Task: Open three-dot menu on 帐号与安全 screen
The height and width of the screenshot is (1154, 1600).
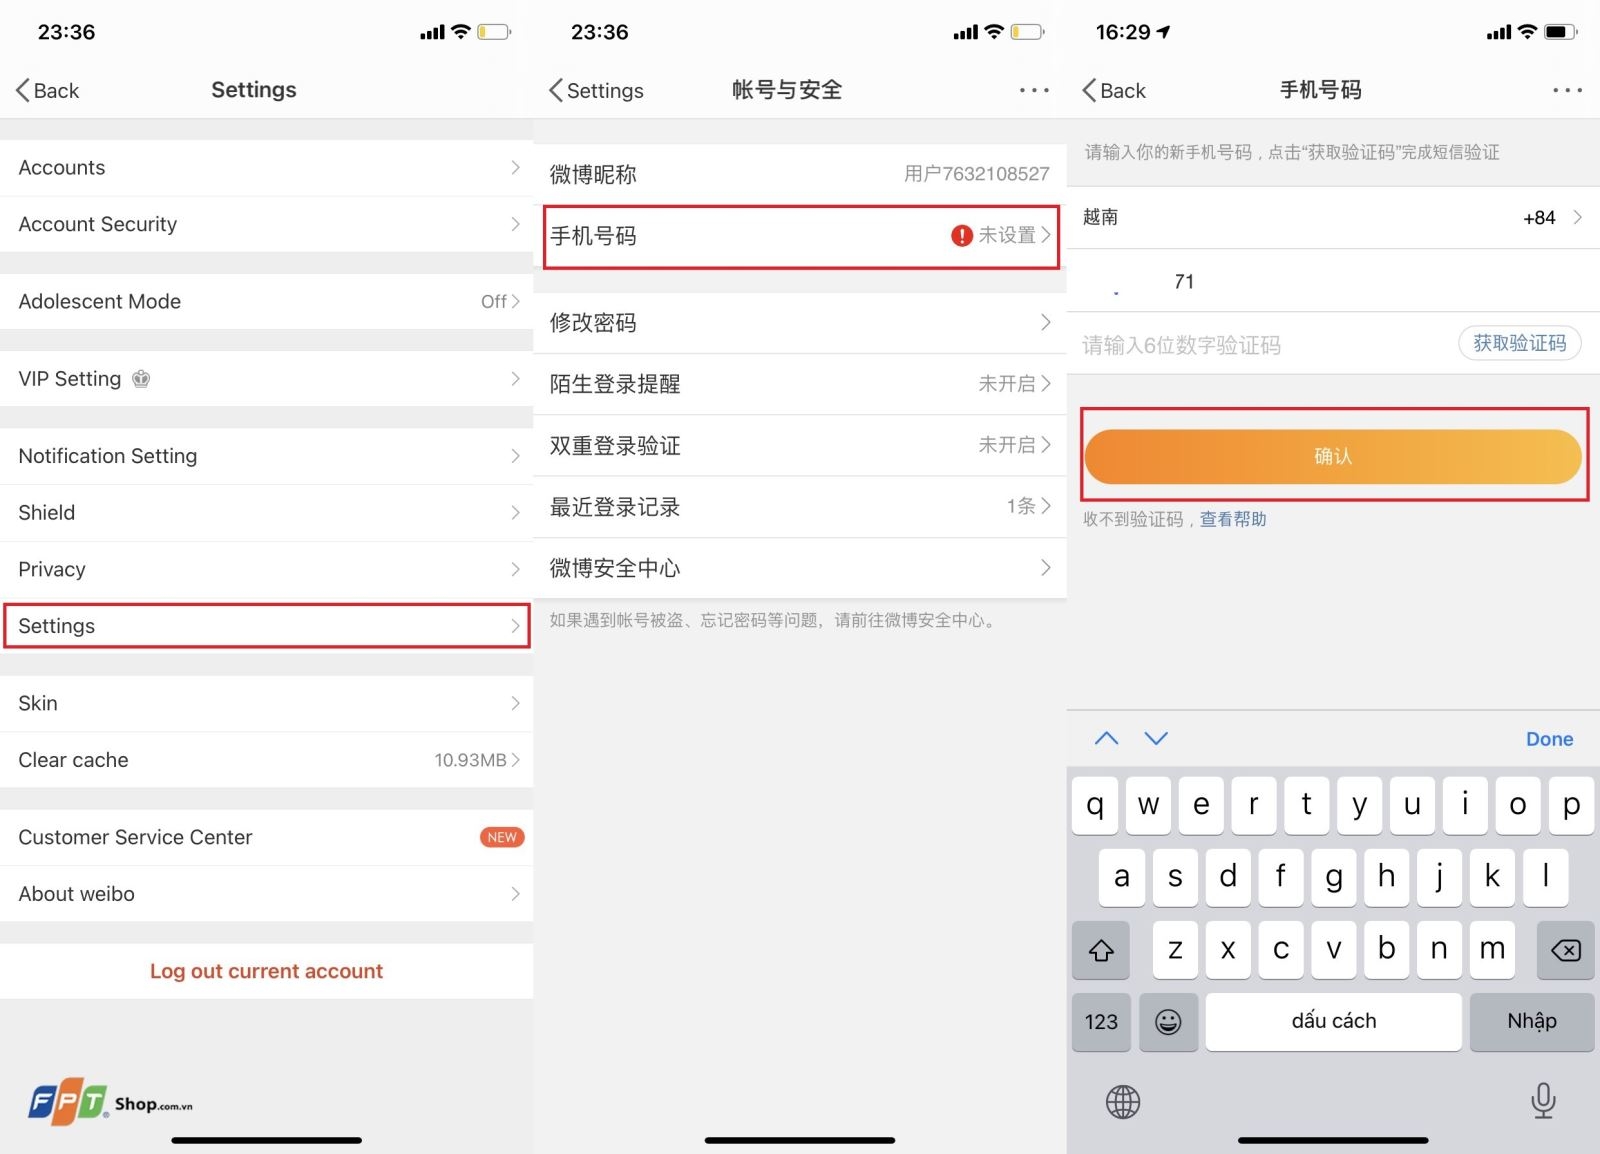Action: coord(1034,90)
